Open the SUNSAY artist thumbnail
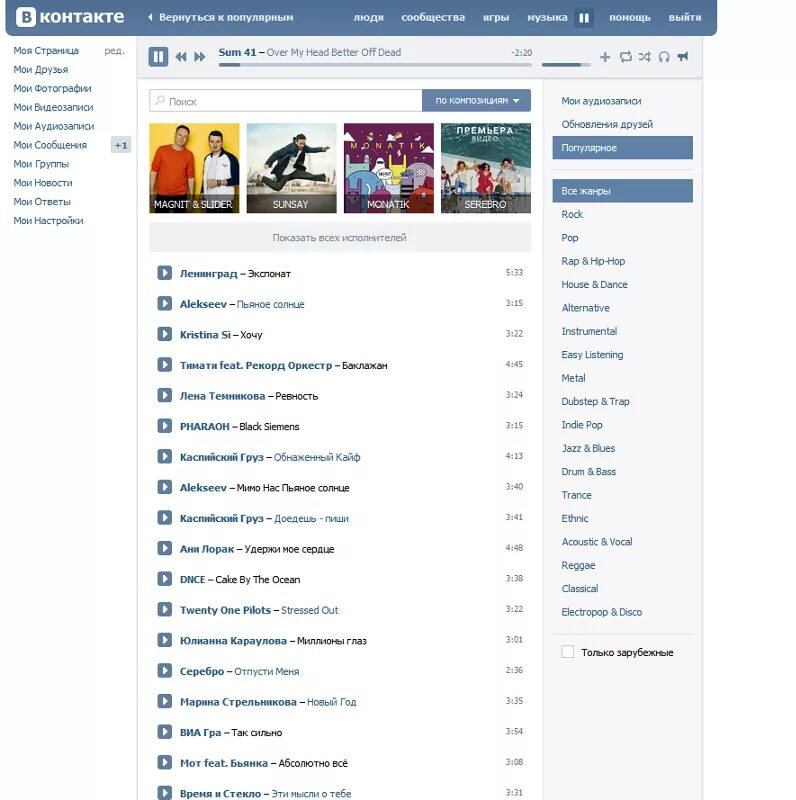Screen dimensions: 796x800 (x=291, y=168)
